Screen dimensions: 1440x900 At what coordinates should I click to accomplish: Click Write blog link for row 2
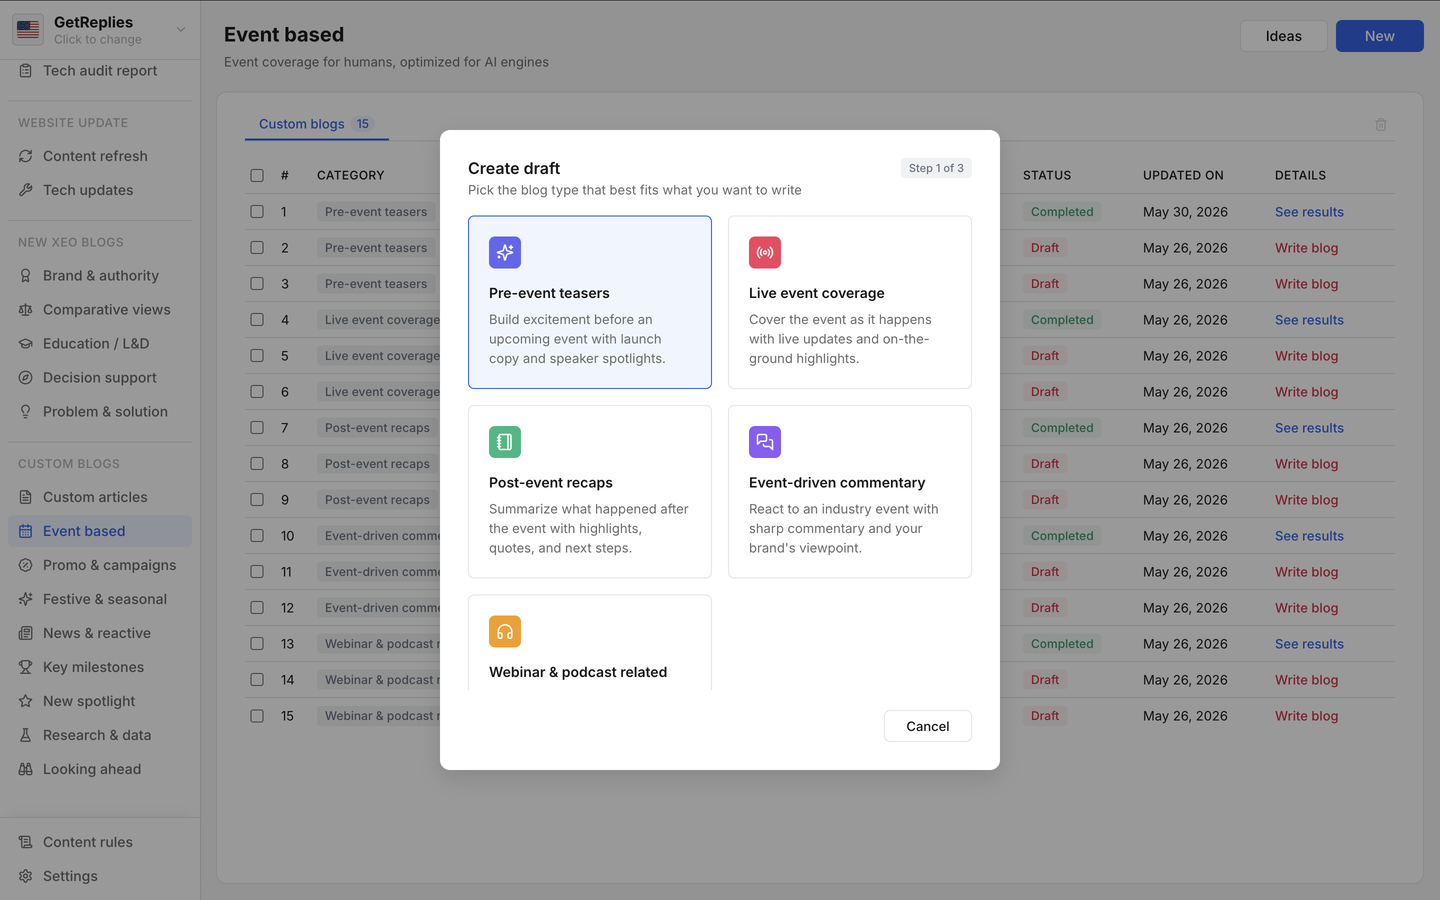(1306, 248)
